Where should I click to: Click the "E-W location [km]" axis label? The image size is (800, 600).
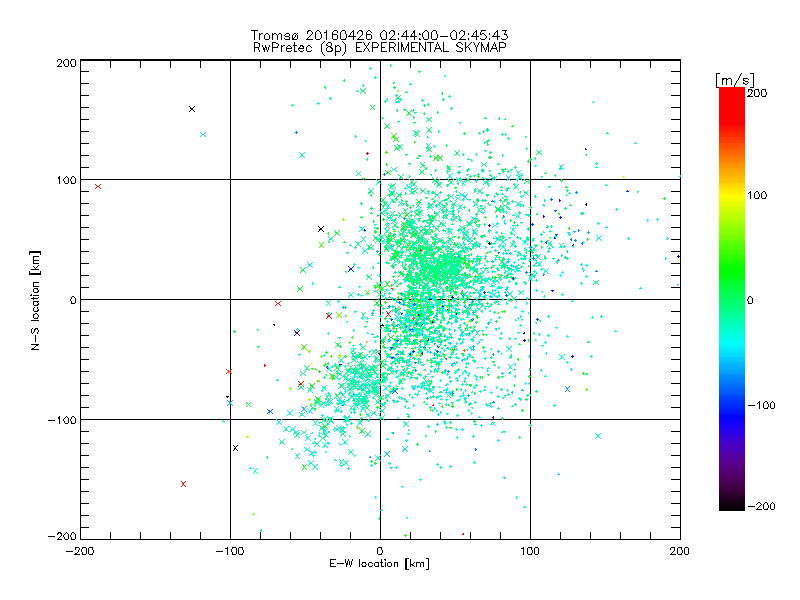point(379,563)
